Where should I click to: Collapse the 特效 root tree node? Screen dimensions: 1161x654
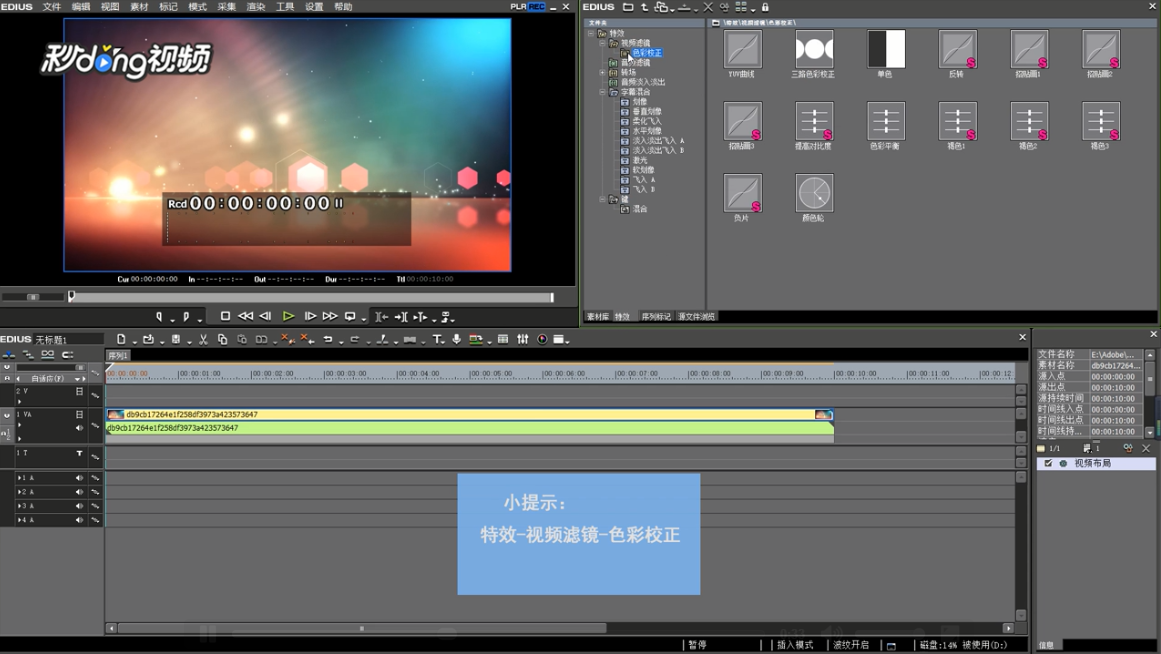591,33
